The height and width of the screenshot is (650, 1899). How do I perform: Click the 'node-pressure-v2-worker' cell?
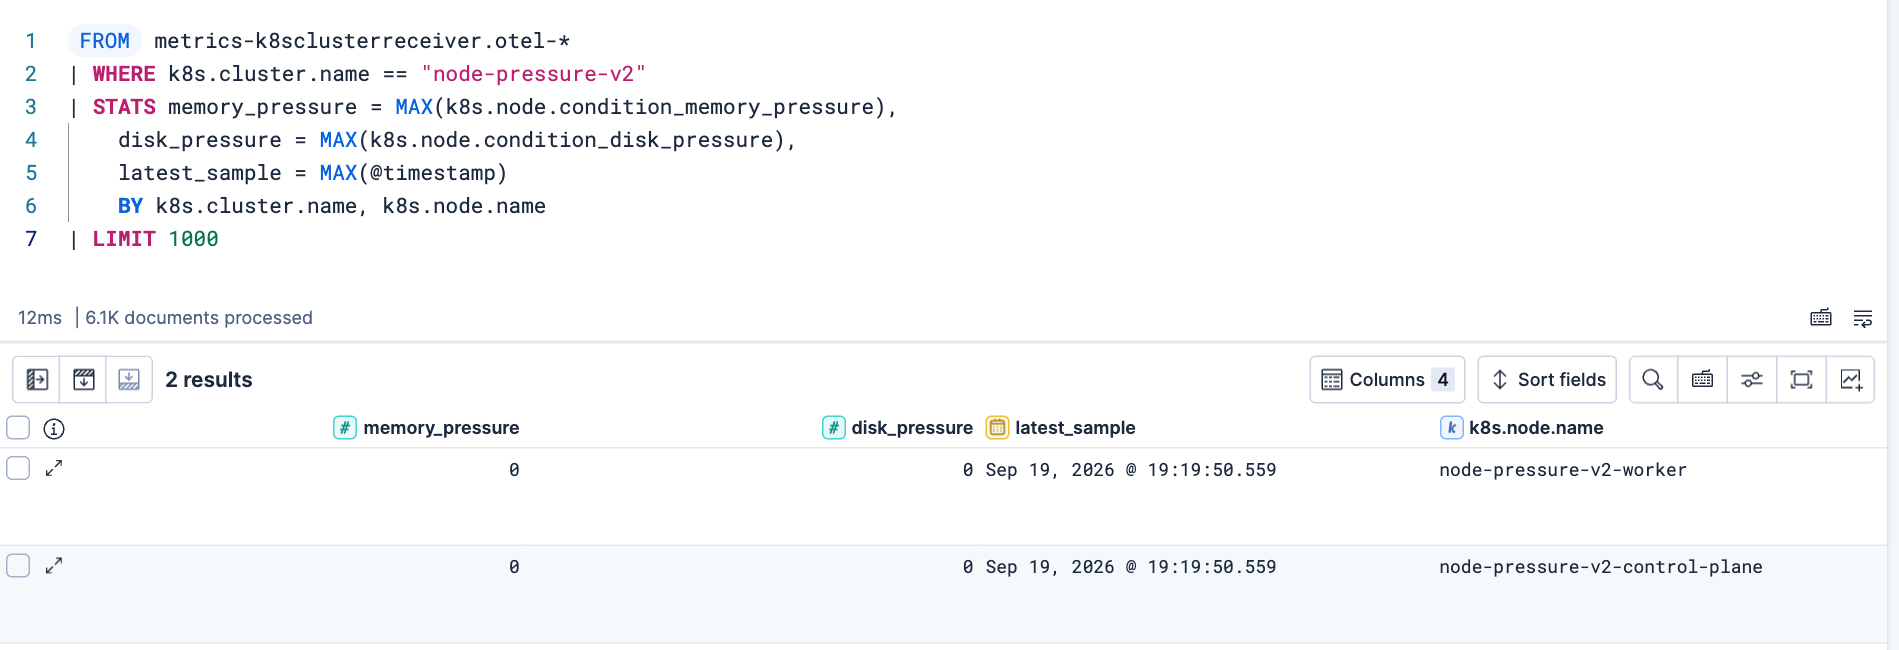coord(1562,470)
